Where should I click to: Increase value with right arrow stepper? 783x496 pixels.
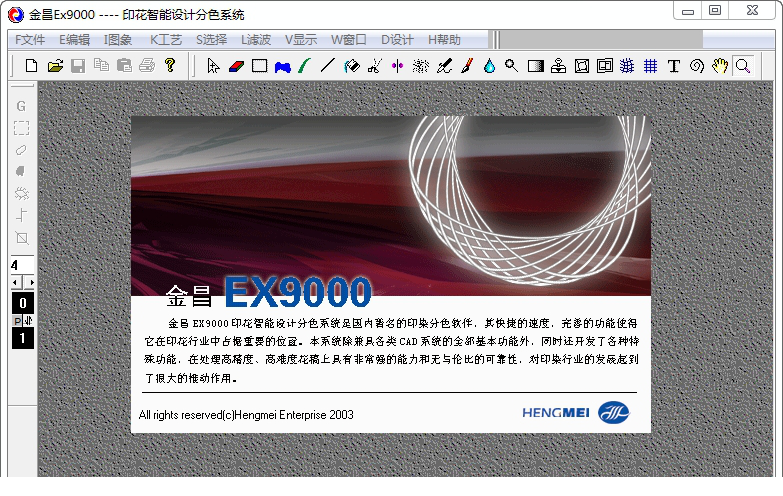[29, 282]
